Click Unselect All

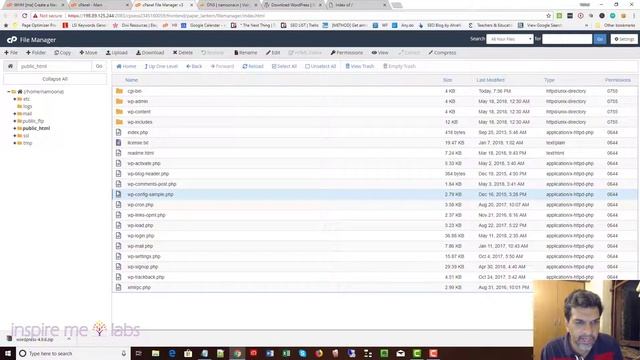point(320,66)
